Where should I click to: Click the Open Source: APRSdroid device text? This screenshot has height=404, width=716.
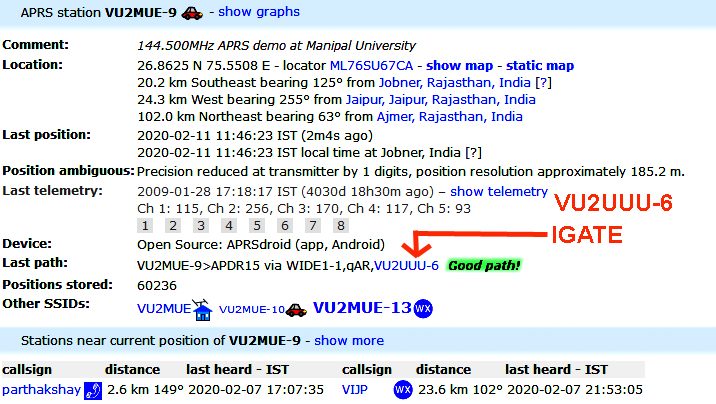tap(261, 245)
